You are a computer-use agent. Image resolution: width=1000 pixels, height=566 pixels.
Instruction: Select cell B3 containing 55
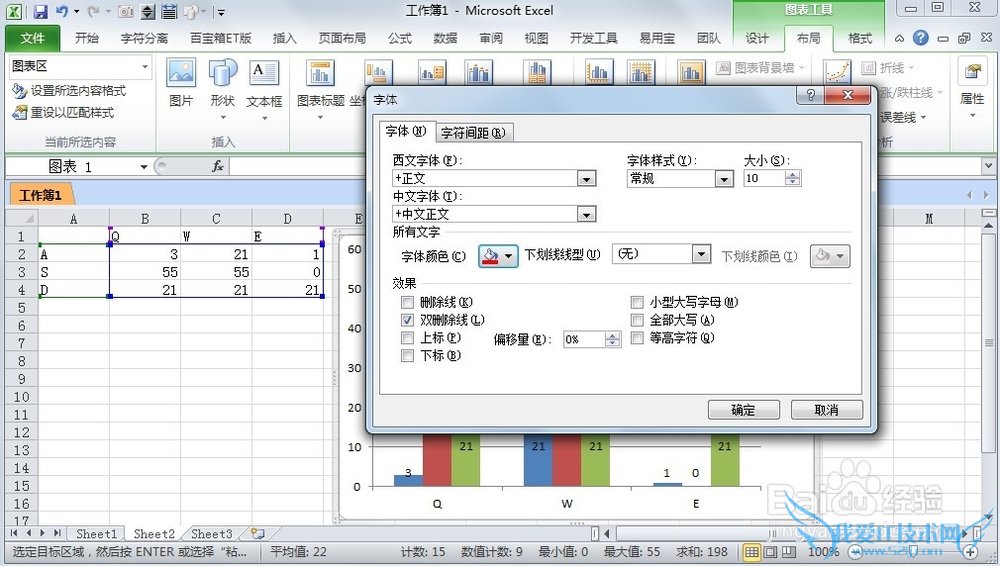click(x=145, y=272)
